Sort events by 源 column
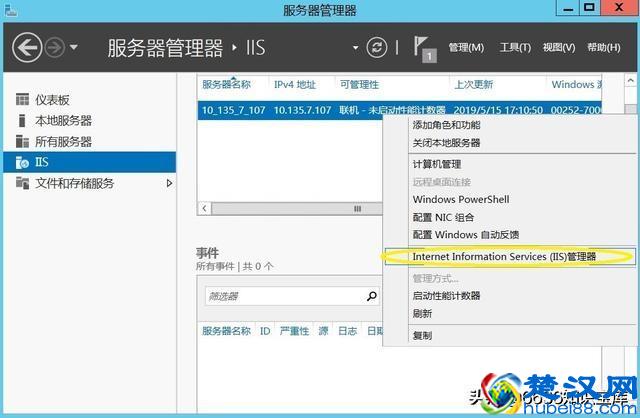The width and height of the screenshot is (640, 418). [x=323, y=331]
